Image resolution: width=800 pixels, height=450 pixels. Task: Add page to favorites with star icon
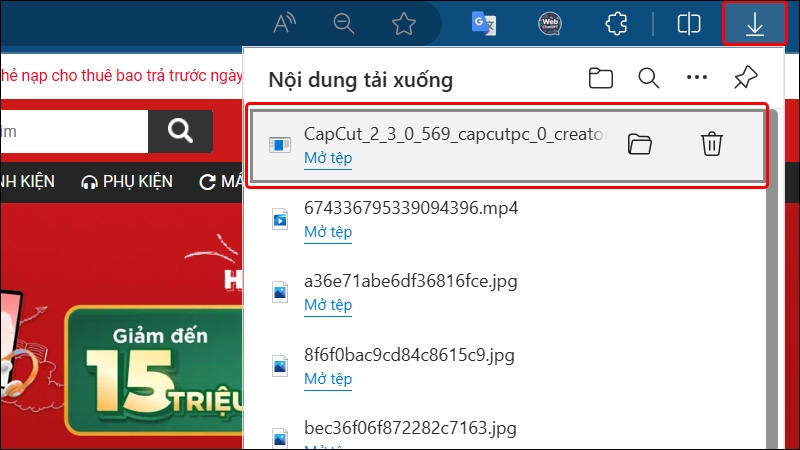(404, 24)
